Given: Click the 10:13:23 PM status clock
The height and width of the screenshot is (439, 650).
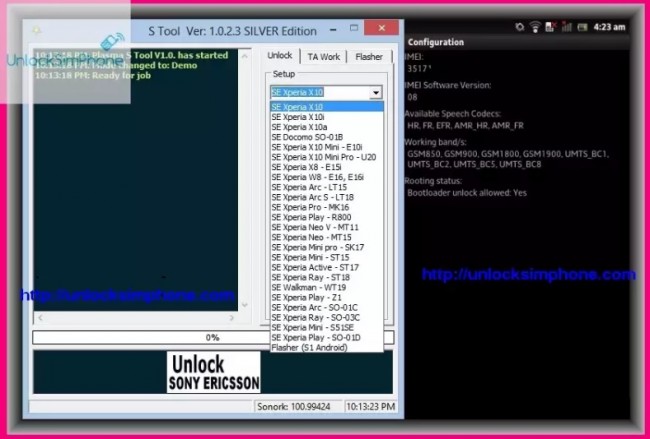Looking at the screenshot, I should [x=370, y=407].
